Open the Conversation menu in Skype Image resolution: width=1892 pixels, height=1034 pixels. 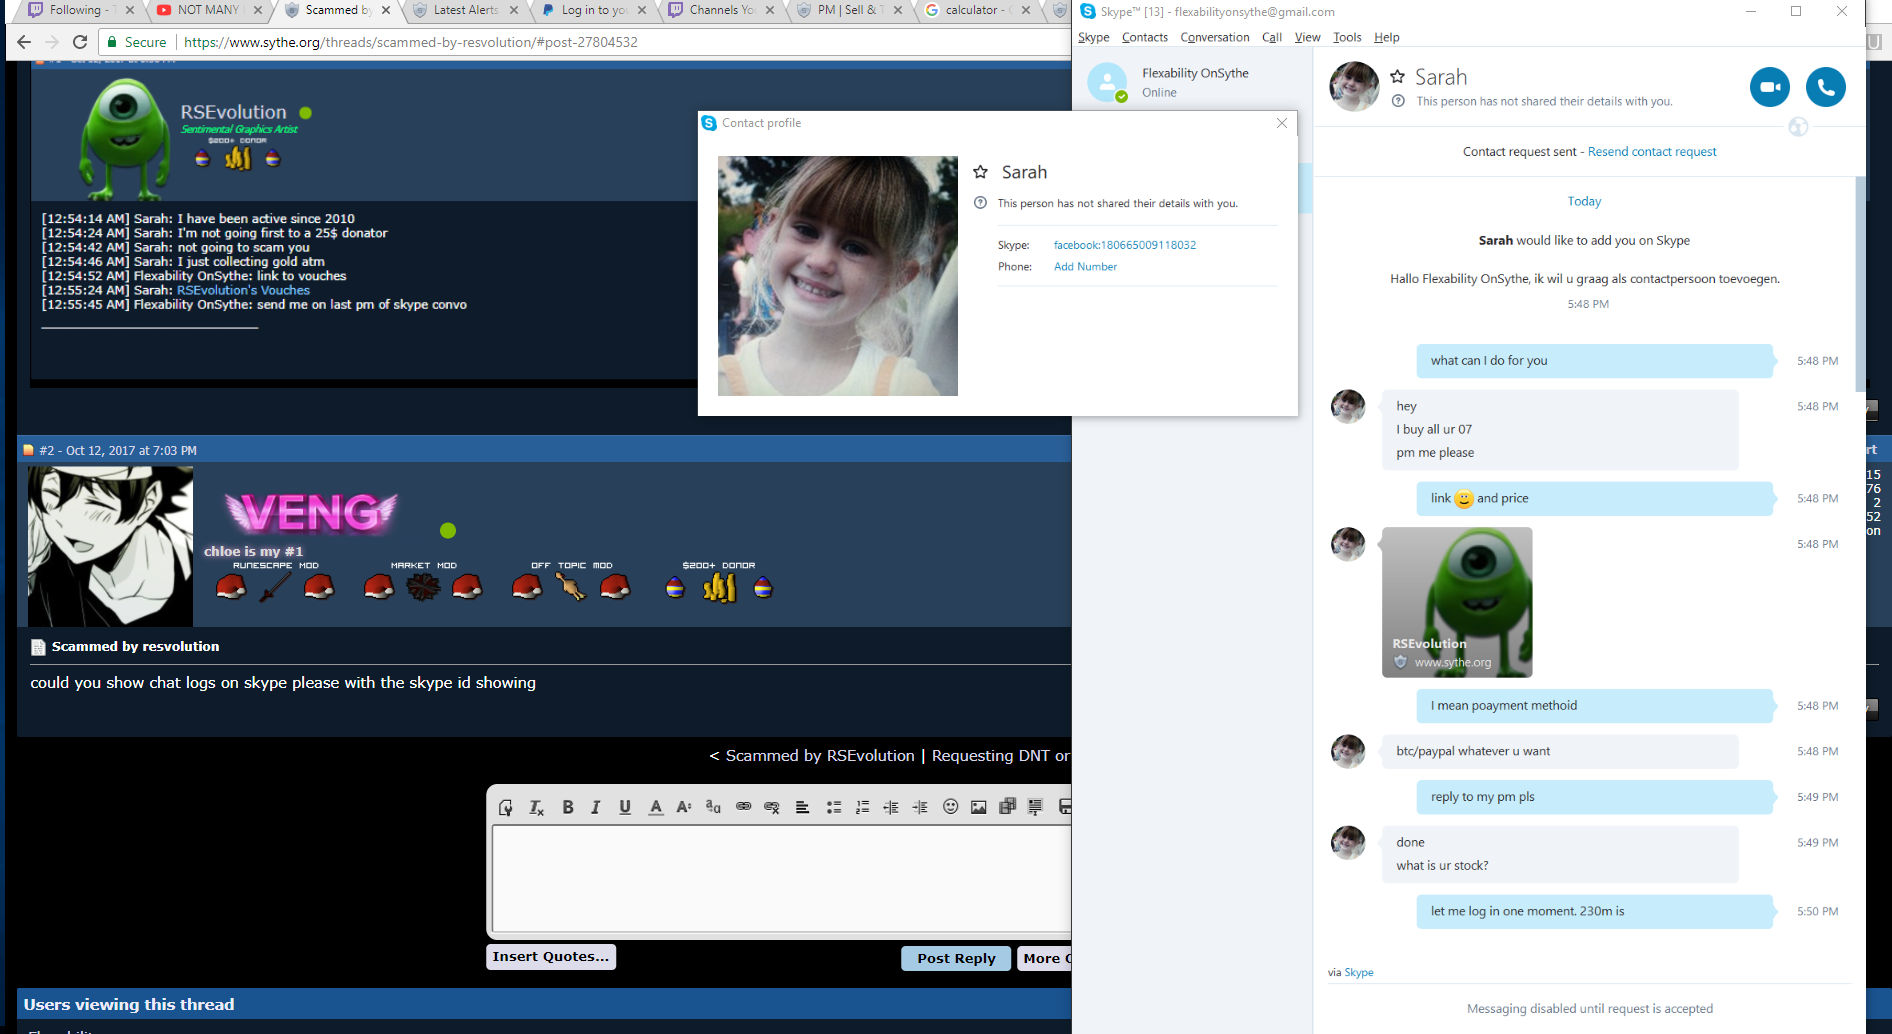(x=1215, y=37)
